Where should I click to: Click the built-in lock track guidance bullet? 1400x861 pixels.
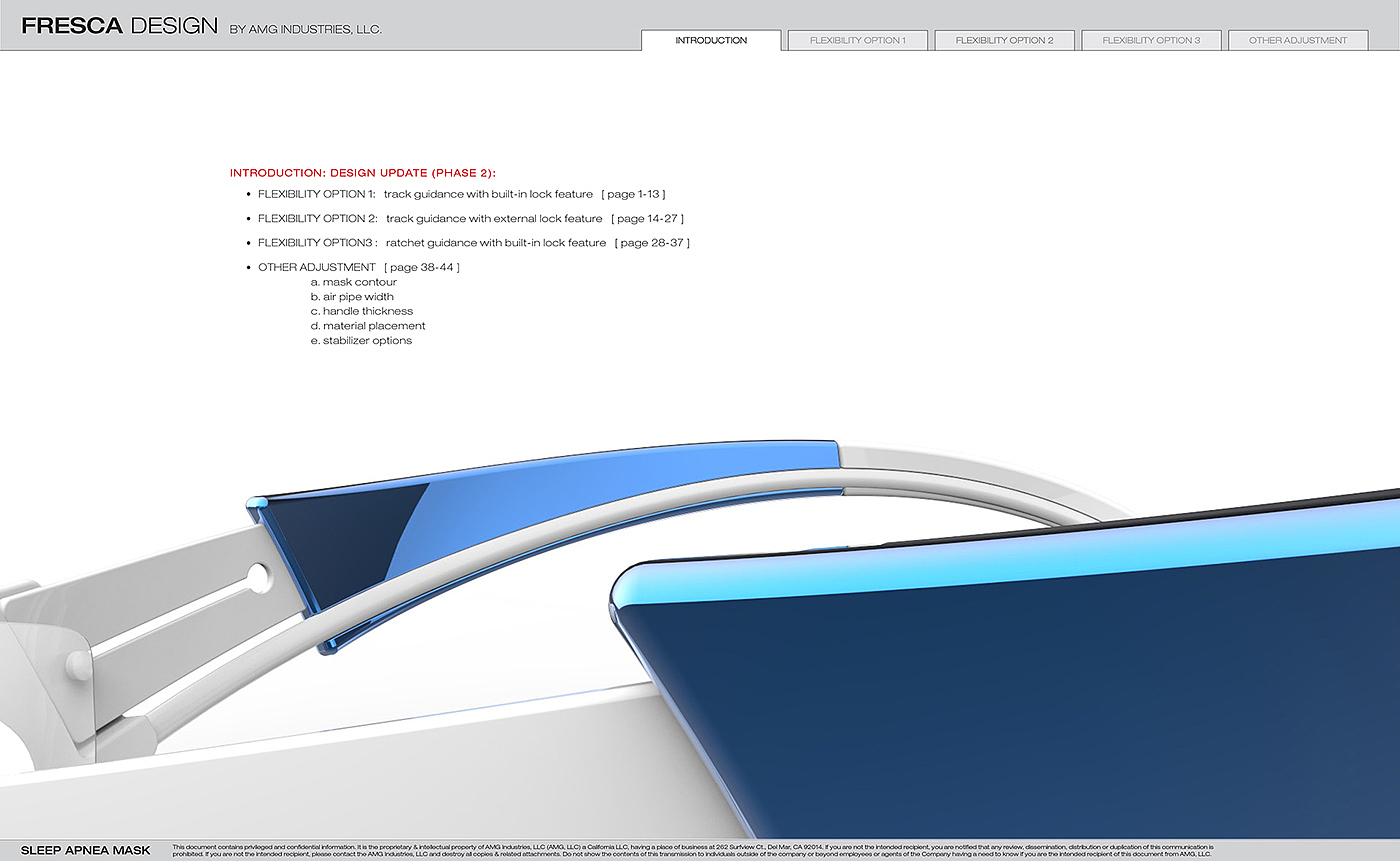pos(460,194)
